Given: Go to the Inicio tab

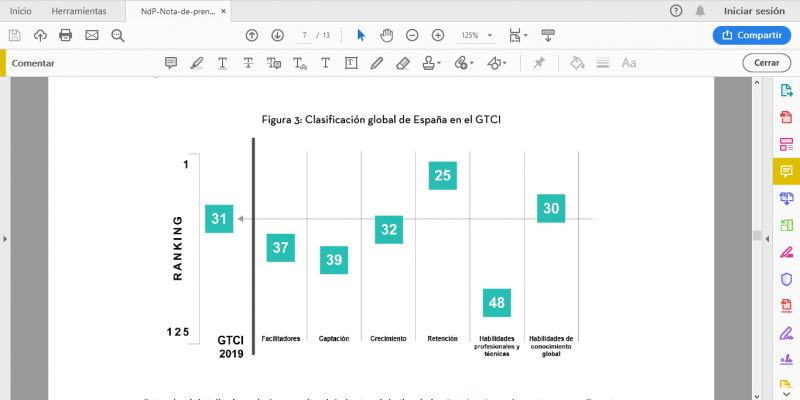Looking at the screenshot, I should click(20, 10).
